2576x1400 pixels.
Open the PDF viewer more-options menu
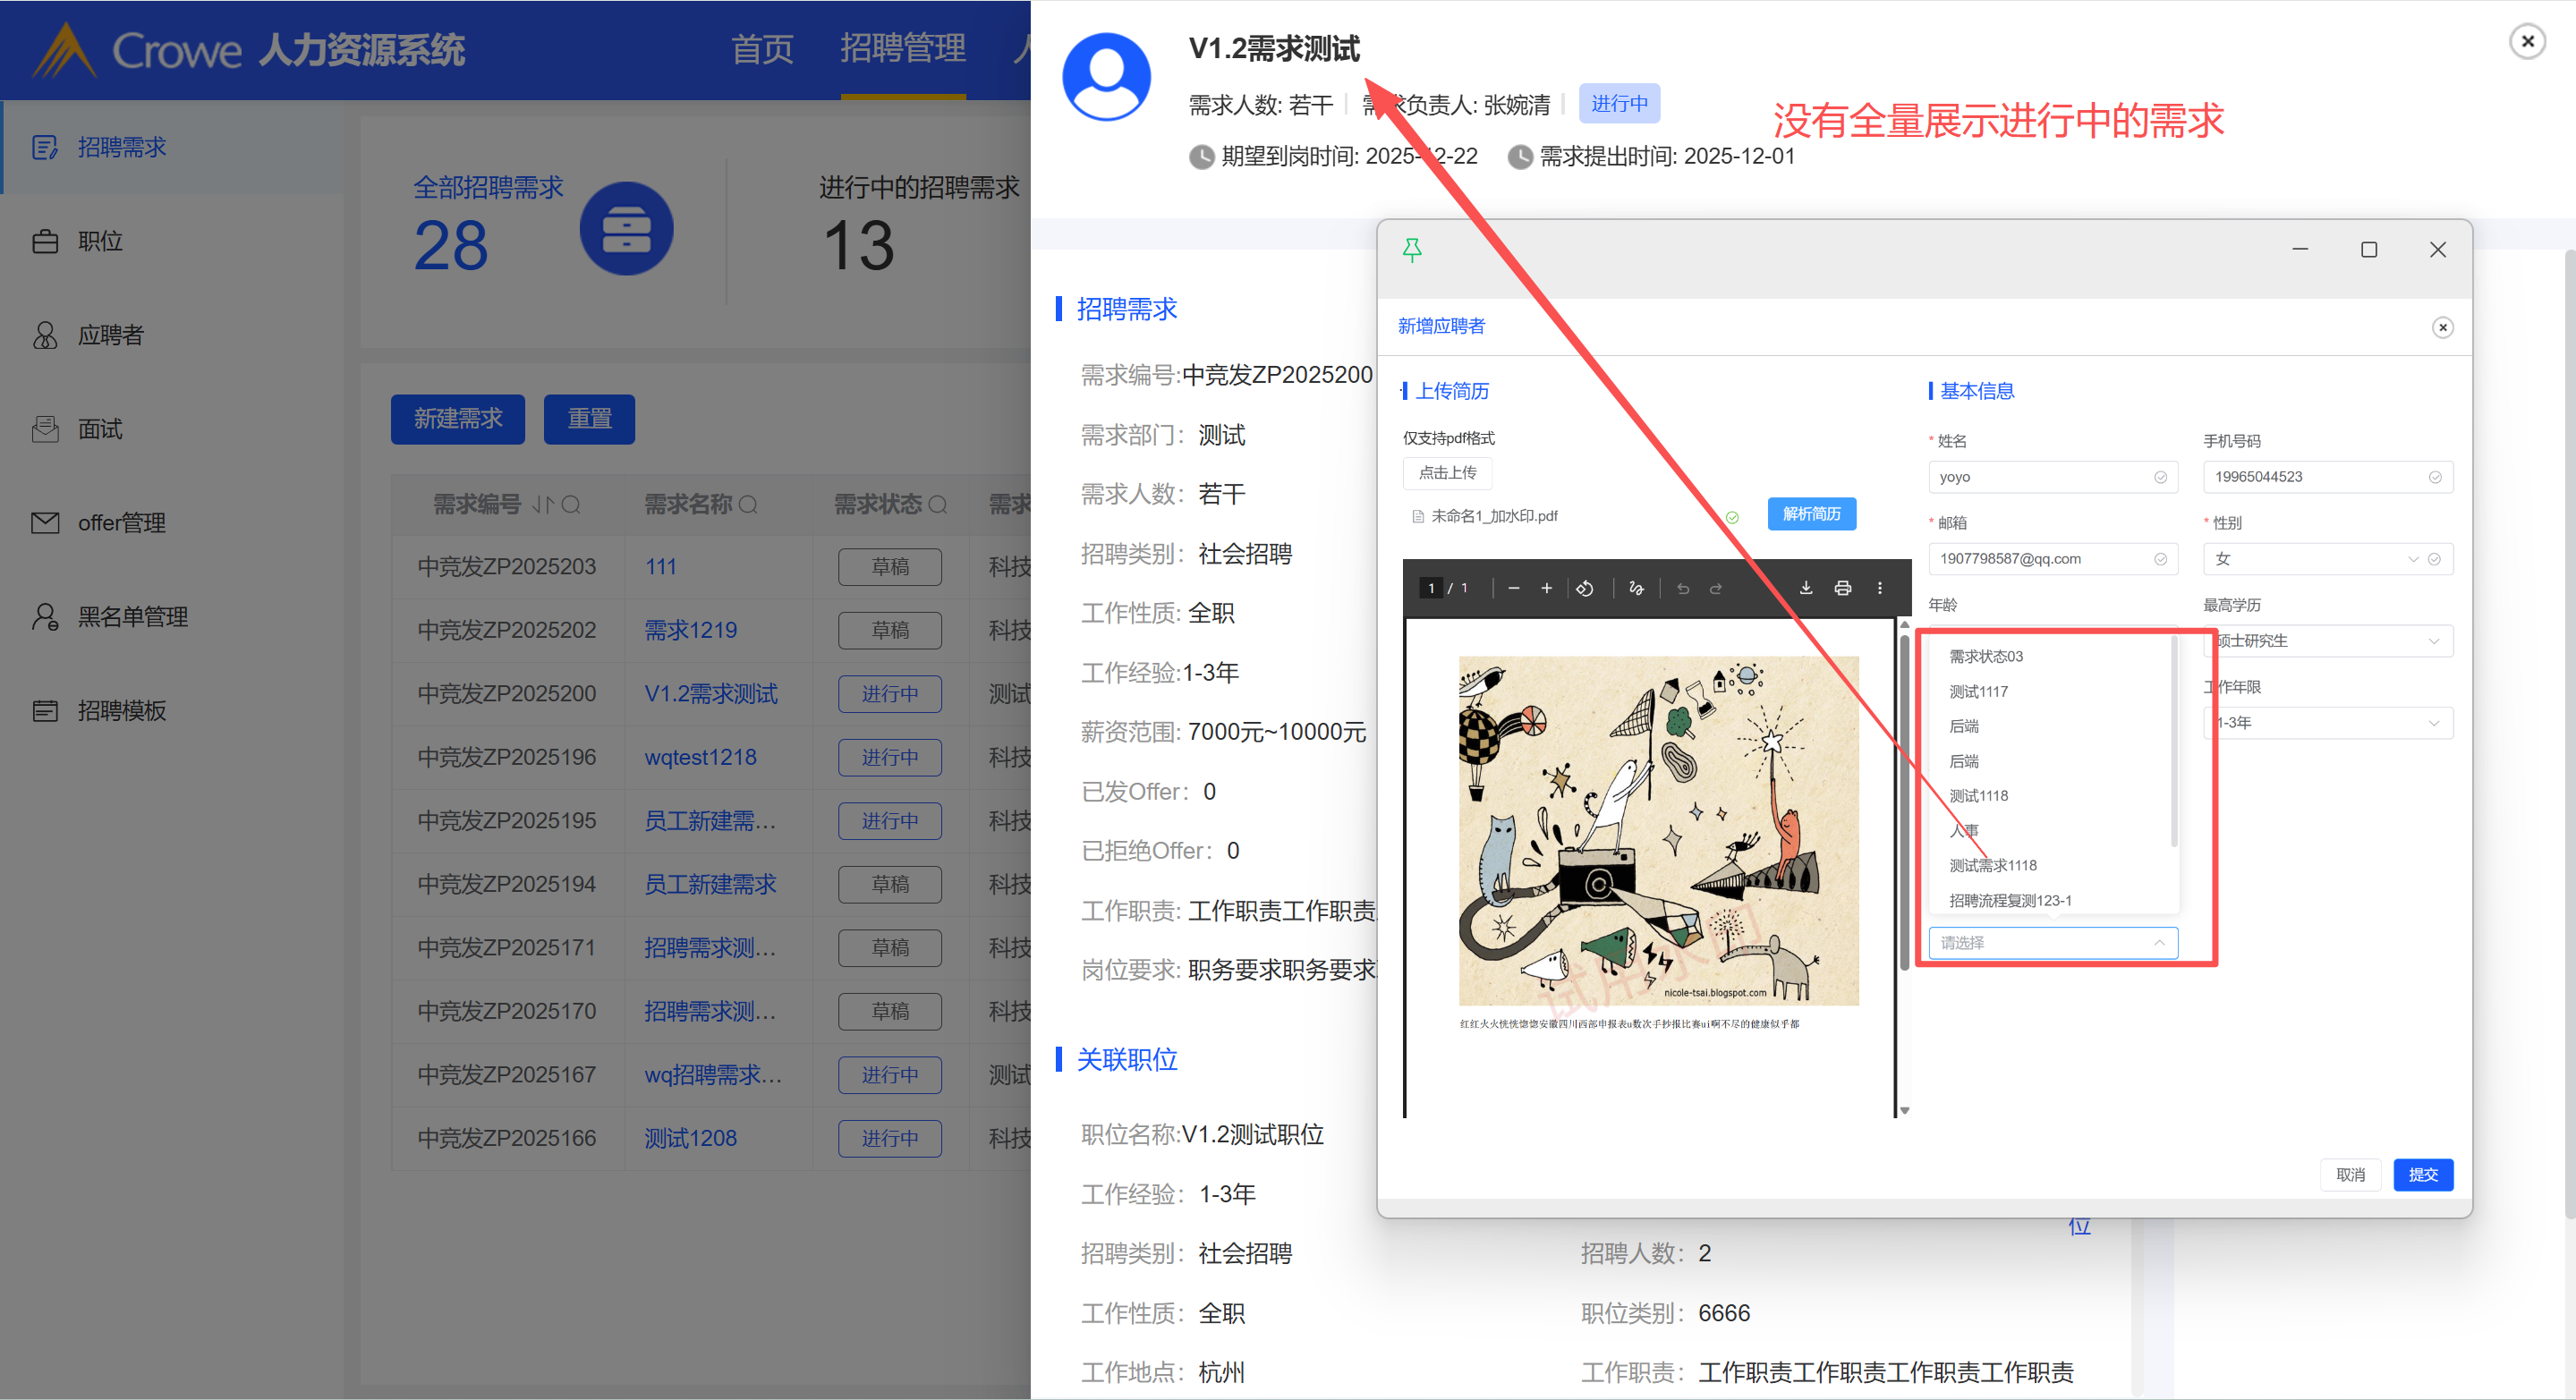point(1880,588)
